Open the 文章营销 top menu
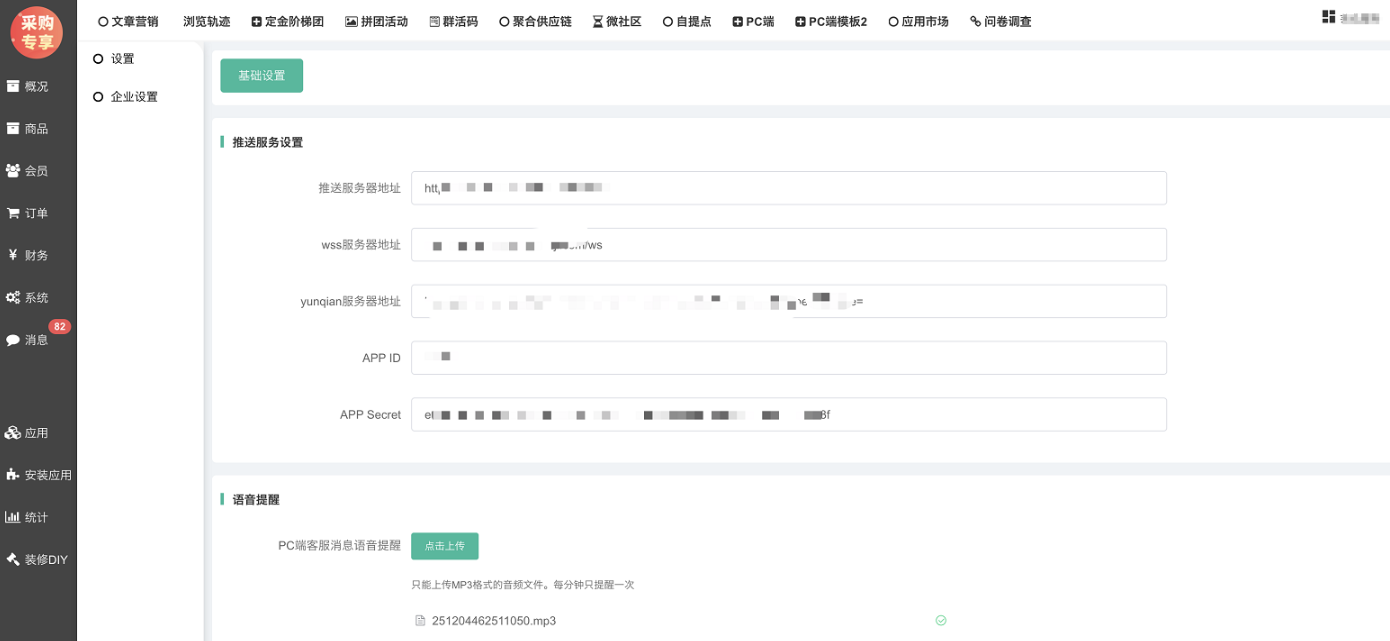This screenshot has height=641, width=1390. [x=128, y=21]
